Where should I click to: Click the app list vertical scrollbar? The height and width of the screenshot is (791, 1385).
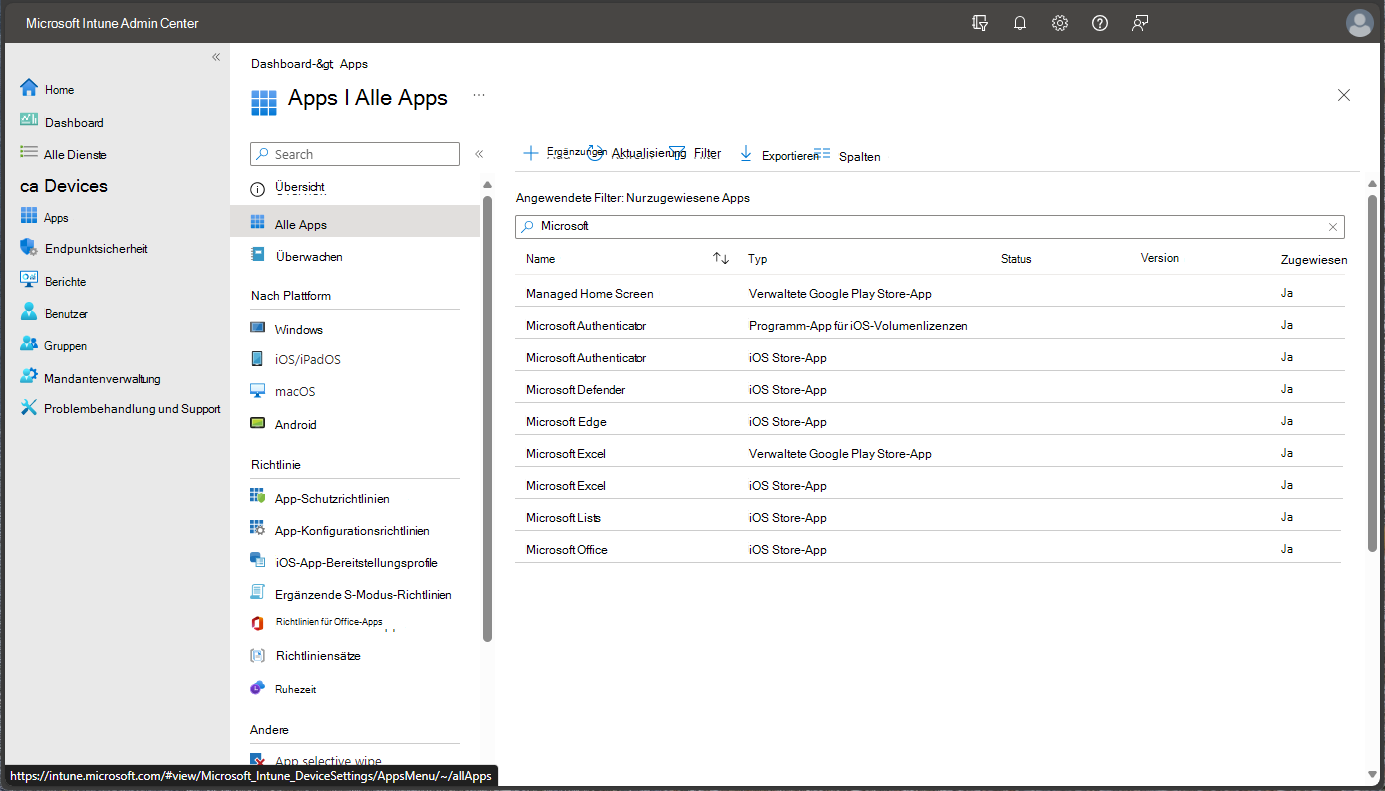[1372, 370]
